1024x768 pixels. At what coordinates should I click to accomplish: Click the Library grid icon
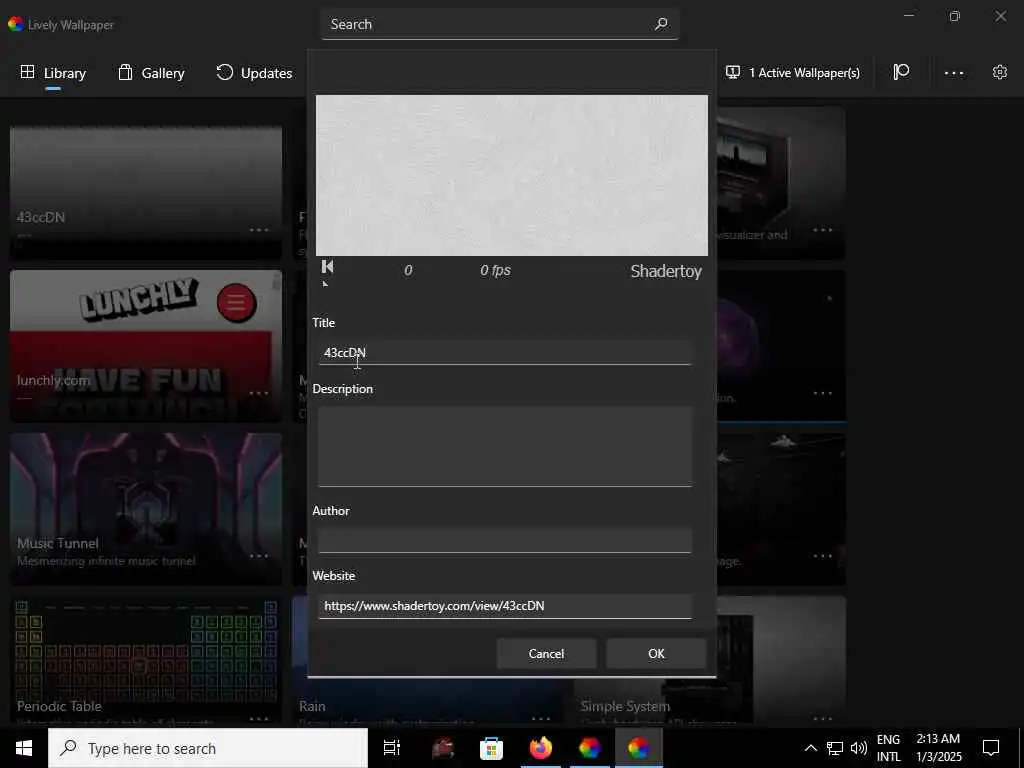[x=27, y=72]
